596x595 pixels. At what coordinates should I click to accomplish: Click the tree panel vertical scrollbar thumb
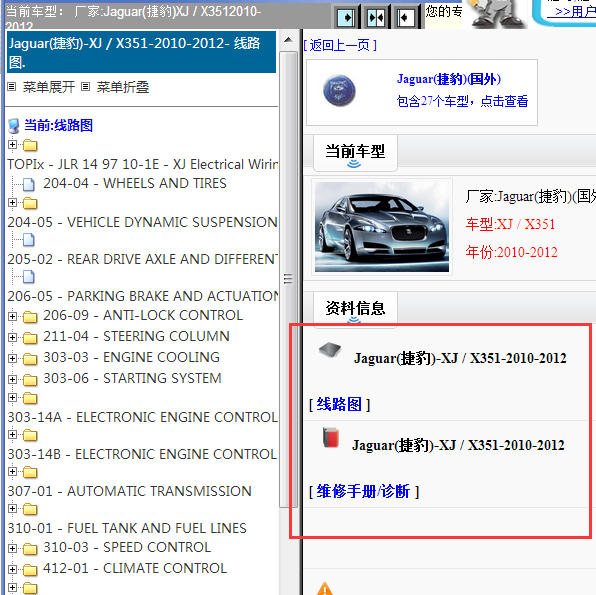click(288, 279)
